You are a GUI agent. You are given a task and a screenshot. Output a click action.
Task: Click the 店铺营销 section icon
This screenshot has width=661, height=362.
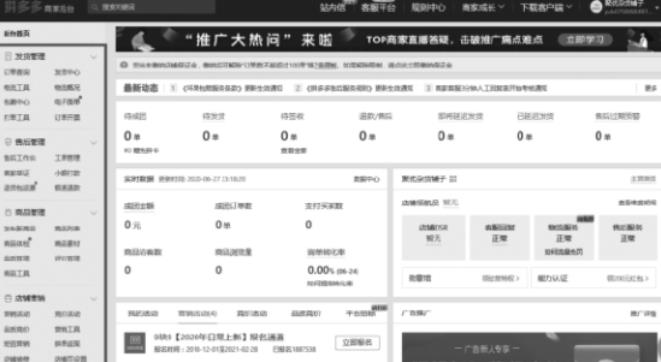[x=8, y=298]
